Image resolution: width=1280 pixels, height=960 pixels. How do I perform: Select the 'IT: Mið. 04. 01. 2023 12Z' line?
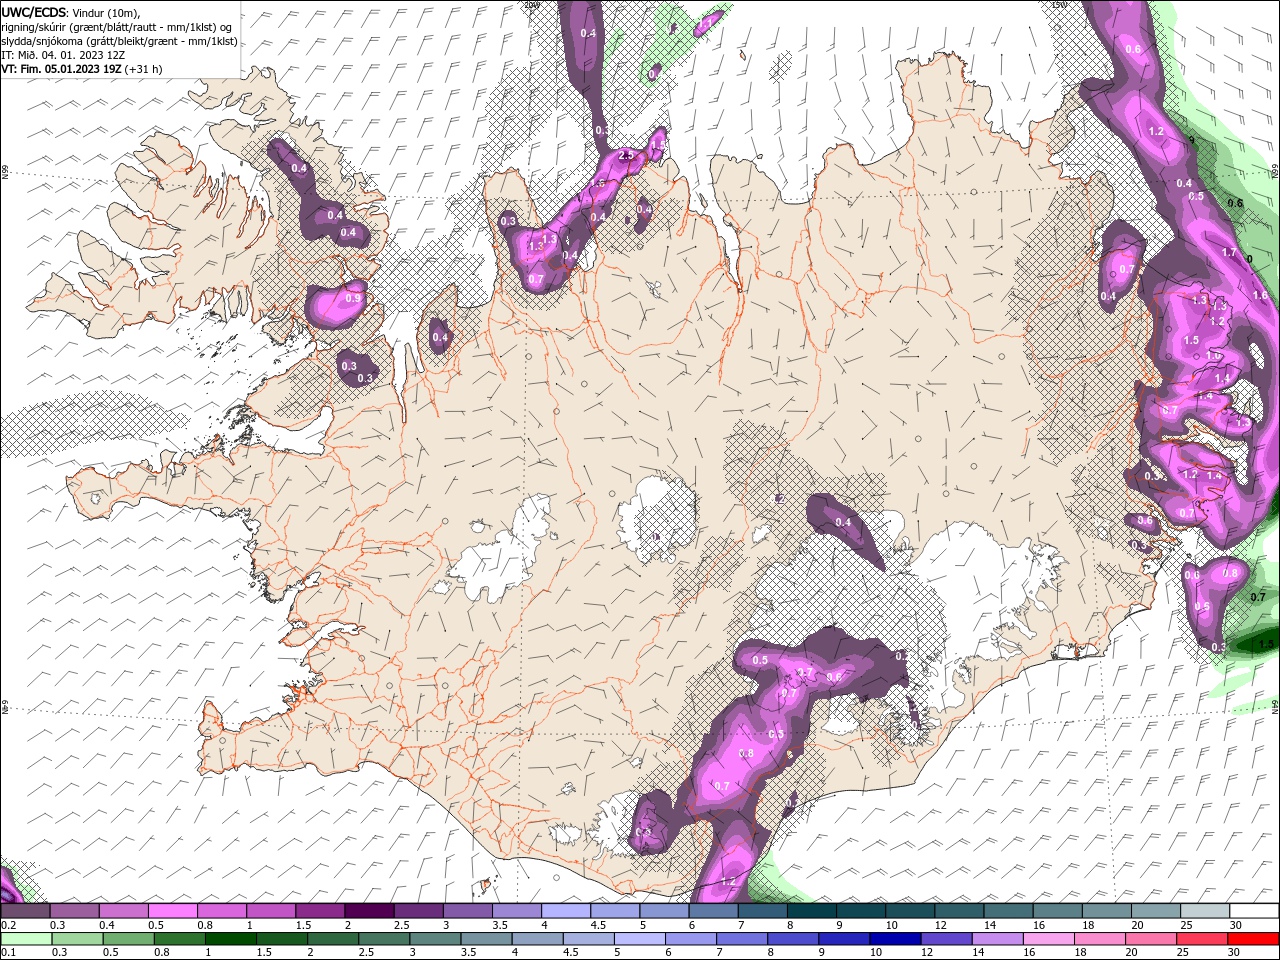63,55
